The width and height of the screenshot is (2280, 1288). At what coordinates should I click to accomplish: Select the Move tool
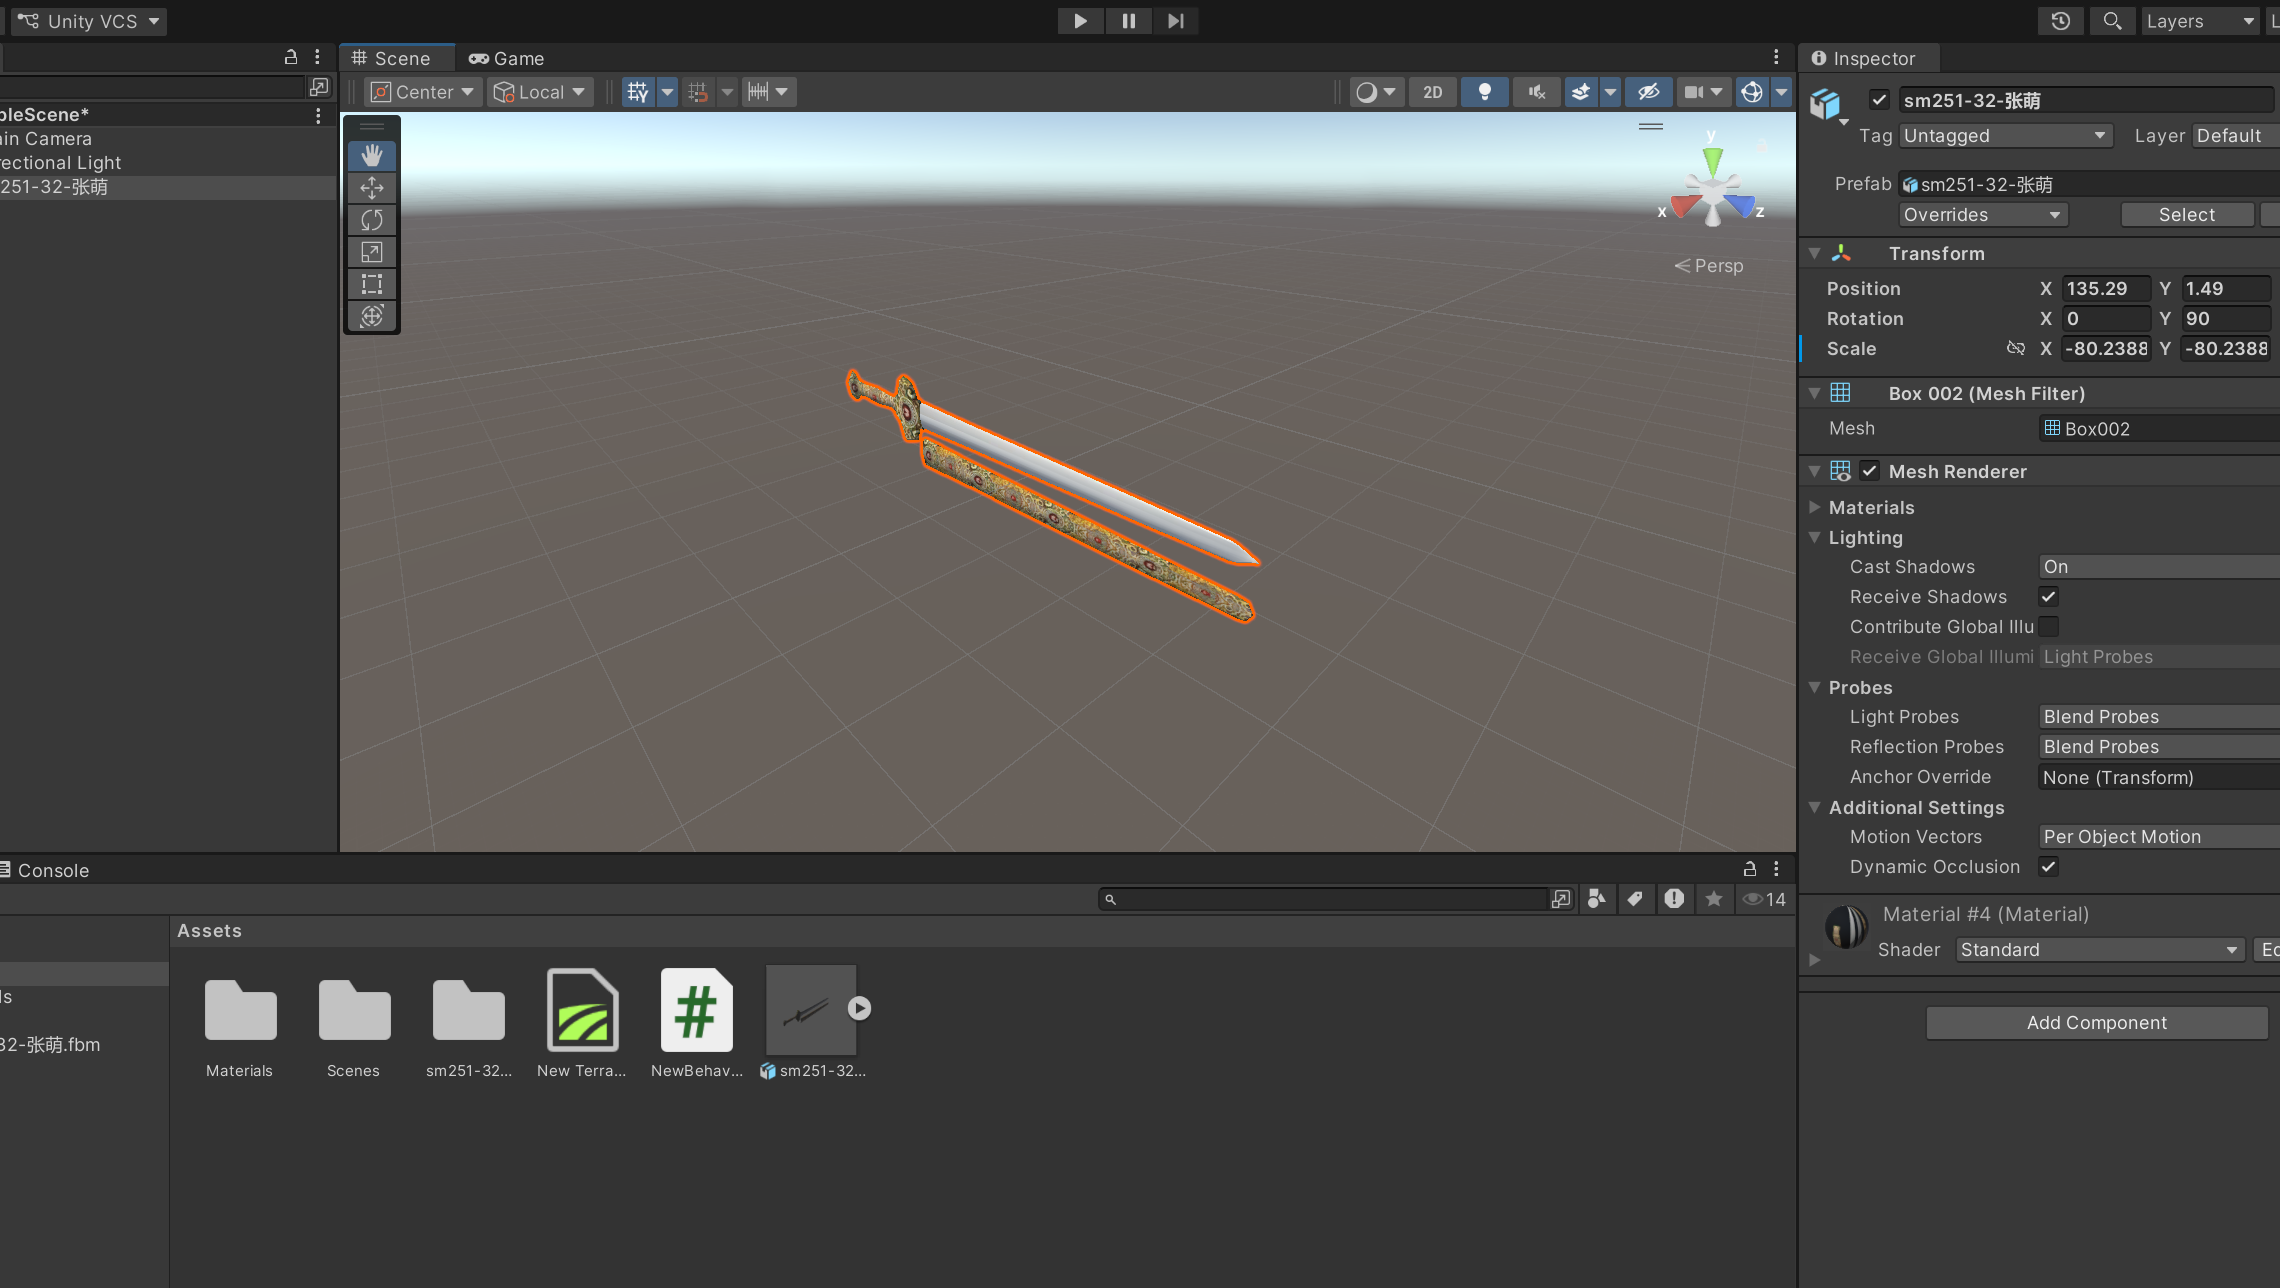[x=372, y=188]
